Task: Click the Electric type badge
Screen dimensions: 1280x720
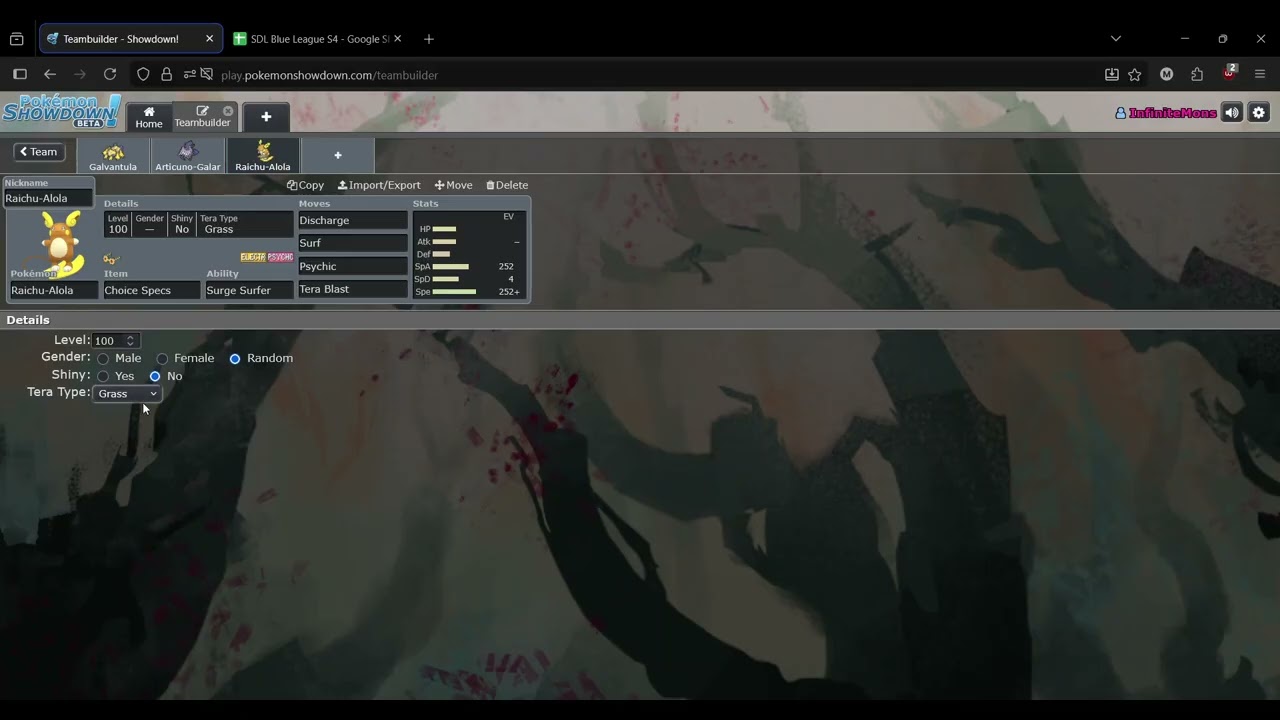Action: (253, 257)
